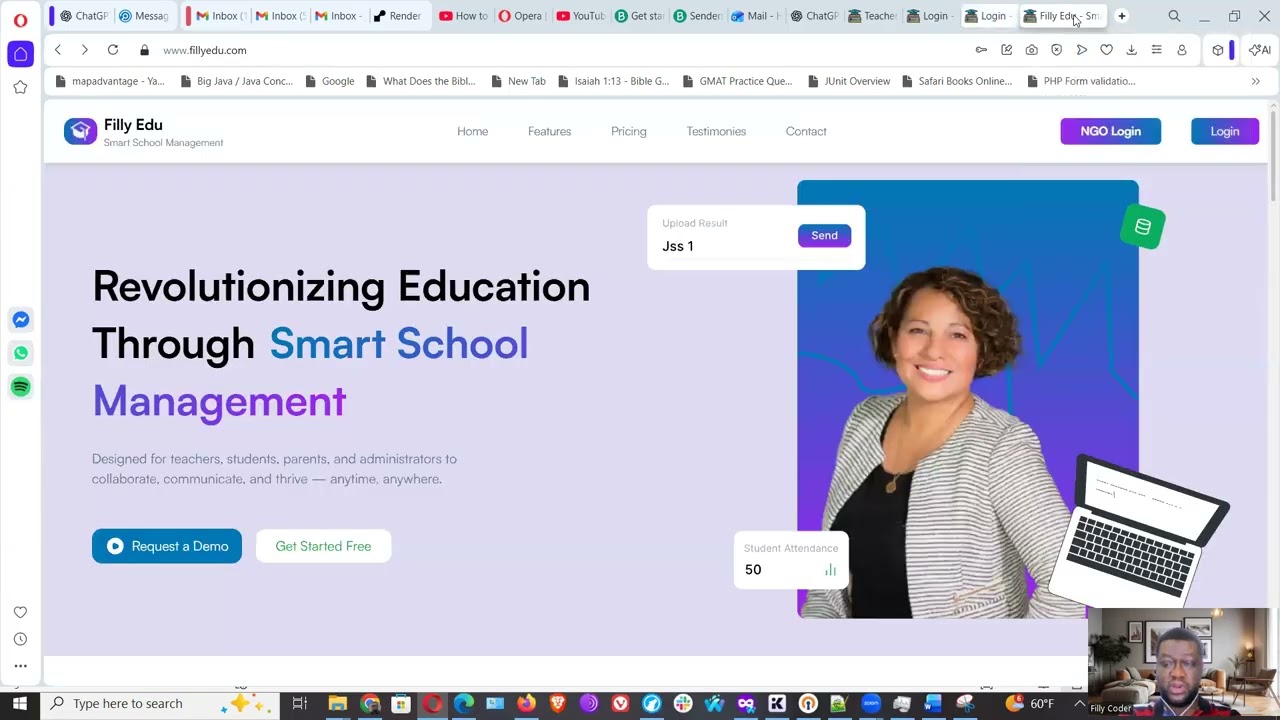Go to Features nav link
Viewport: 1280px width, 720px height.
pos(549,131)
